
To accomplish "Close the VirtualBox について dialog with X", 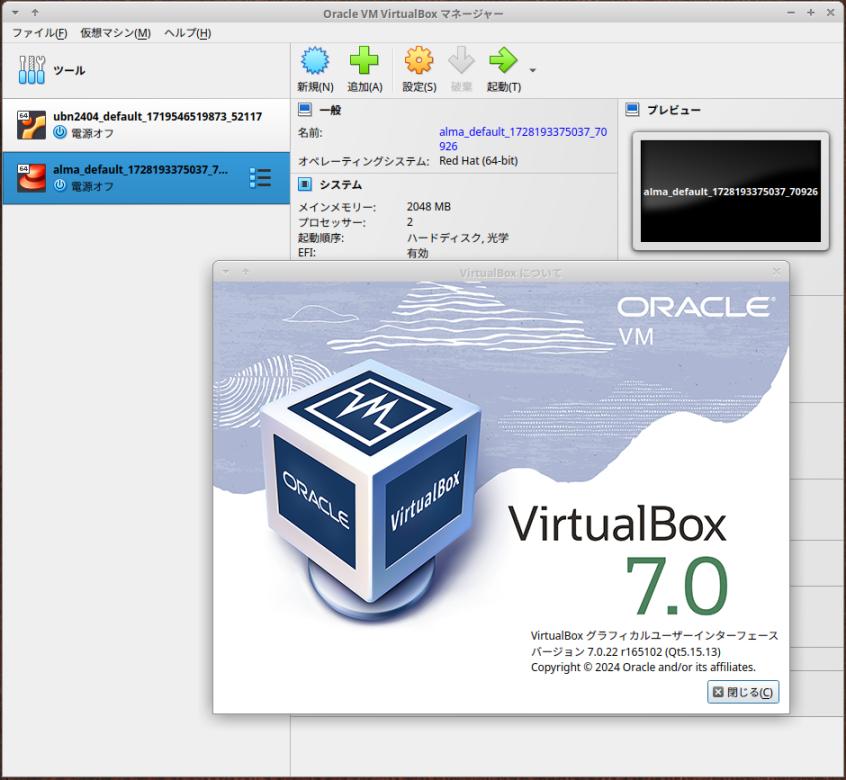I will [776, 271].
